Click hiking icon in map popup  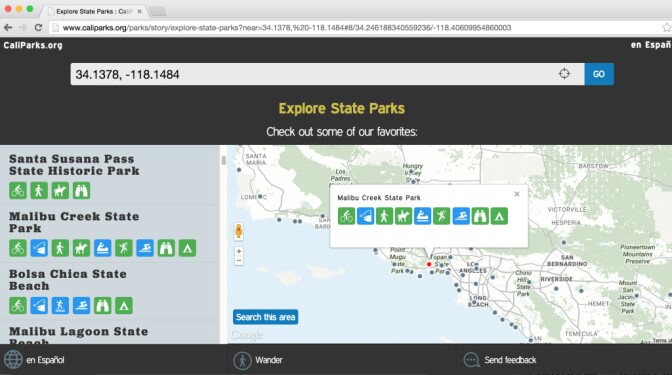(x=384, y=216)
